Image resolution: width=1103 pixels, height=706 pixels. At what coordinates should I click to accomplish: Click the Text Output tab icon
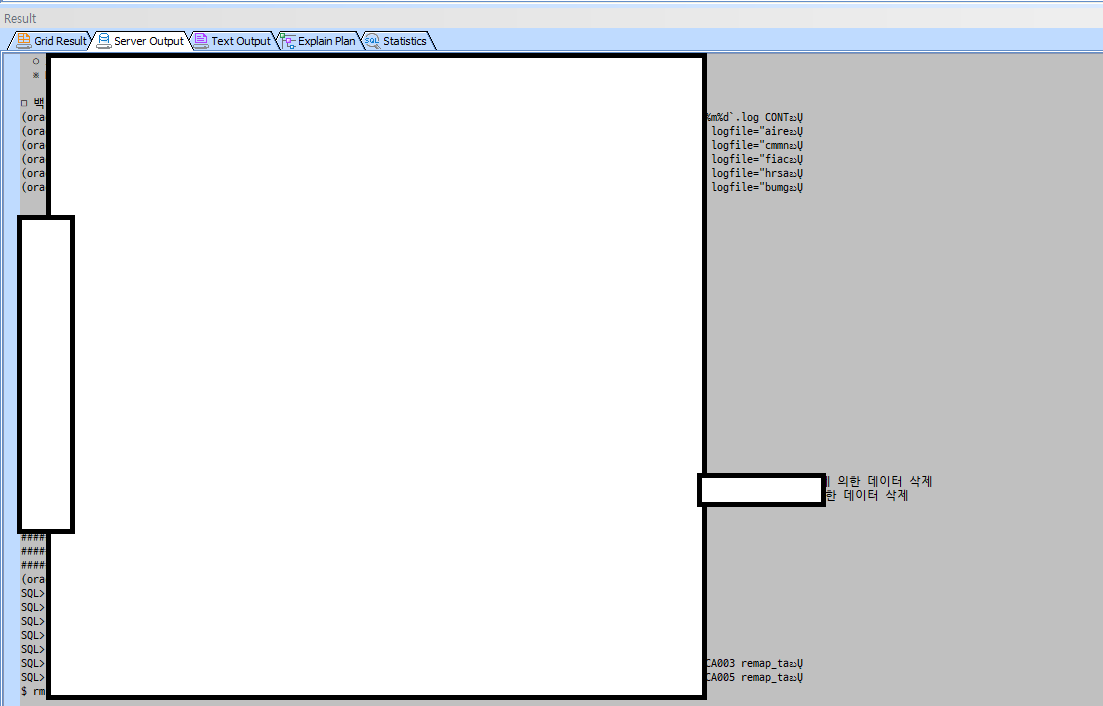tap(201, 41)
